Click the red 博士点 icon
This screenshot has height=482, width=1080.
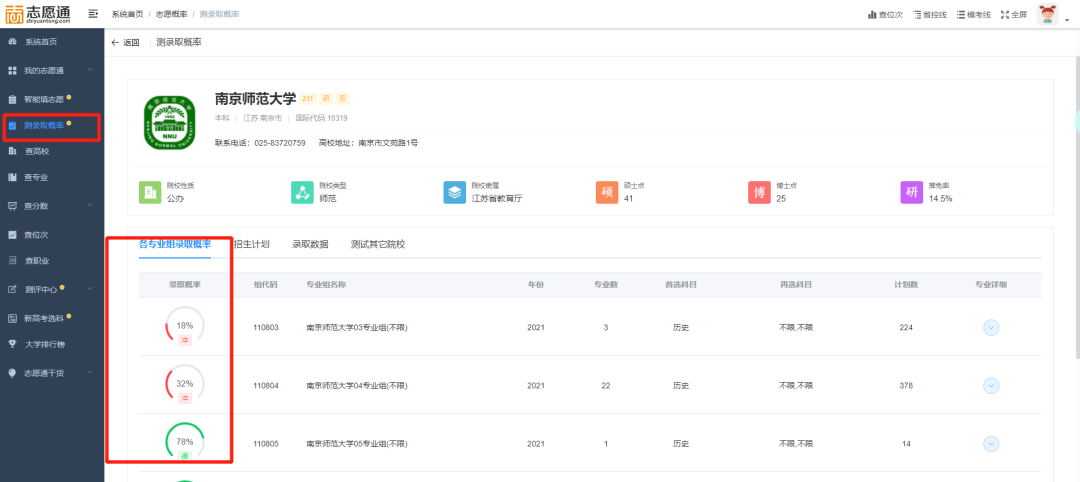click(x=758, y=192)
